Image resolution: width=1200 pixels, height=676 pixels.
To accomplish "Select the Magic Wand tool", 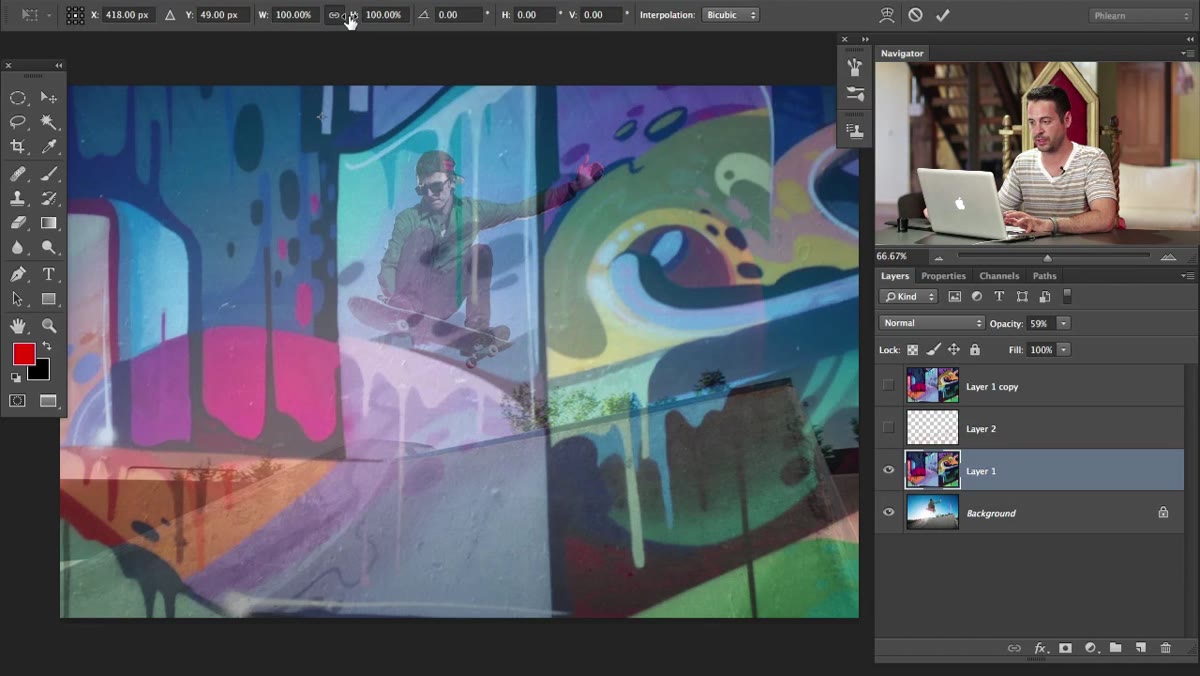I will click(x=48, y=122).
